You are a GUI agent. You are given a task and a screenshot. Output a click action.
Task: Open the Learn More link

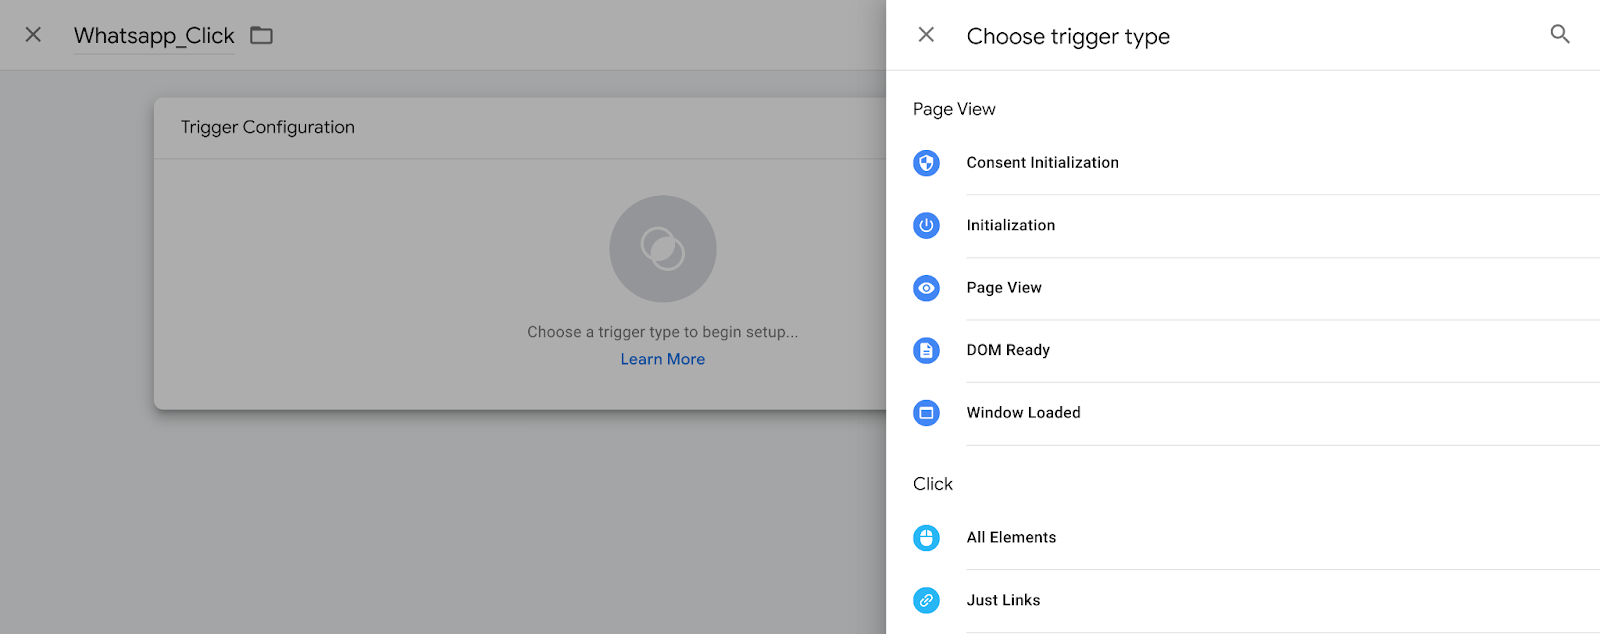click(x=662, y=359)
